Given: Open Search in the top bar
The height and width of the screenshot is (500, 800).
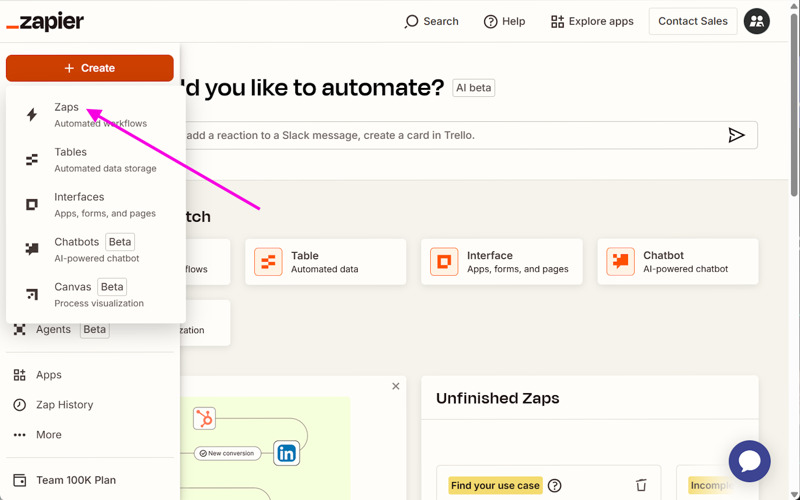Looking at the screenshot, I should (x=432, y=21).
